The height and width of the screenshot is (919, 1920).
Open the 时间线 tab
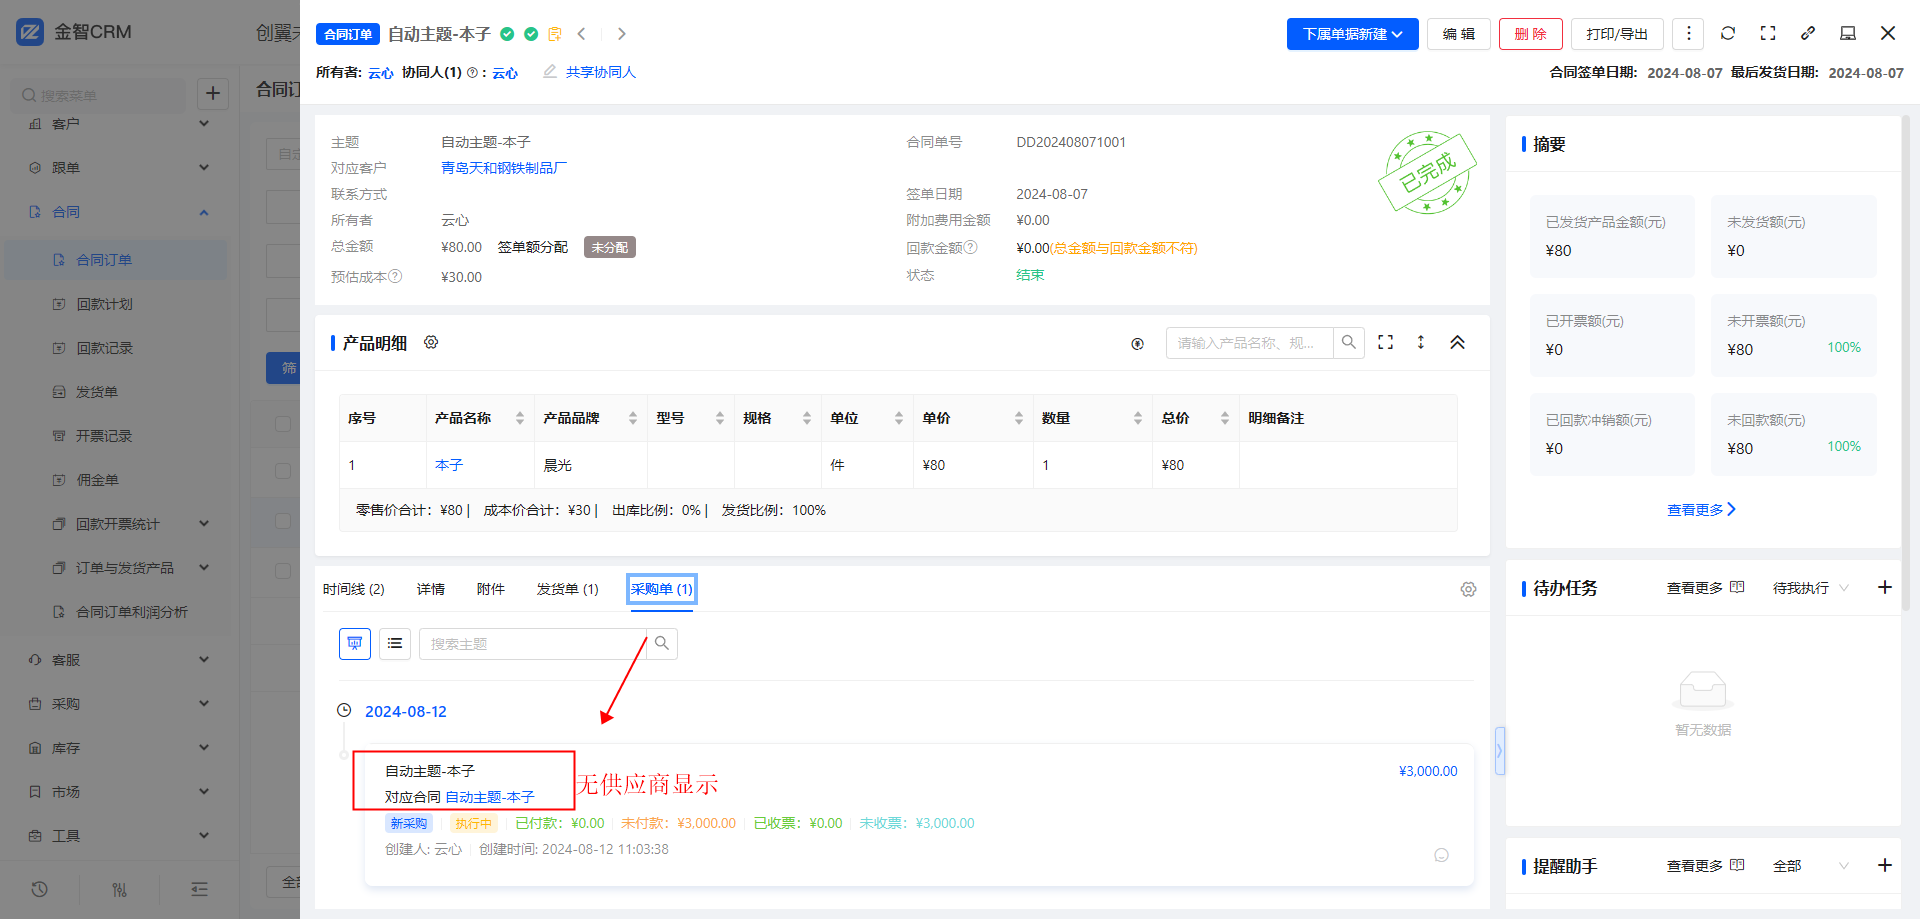click(x=353, y=589)
